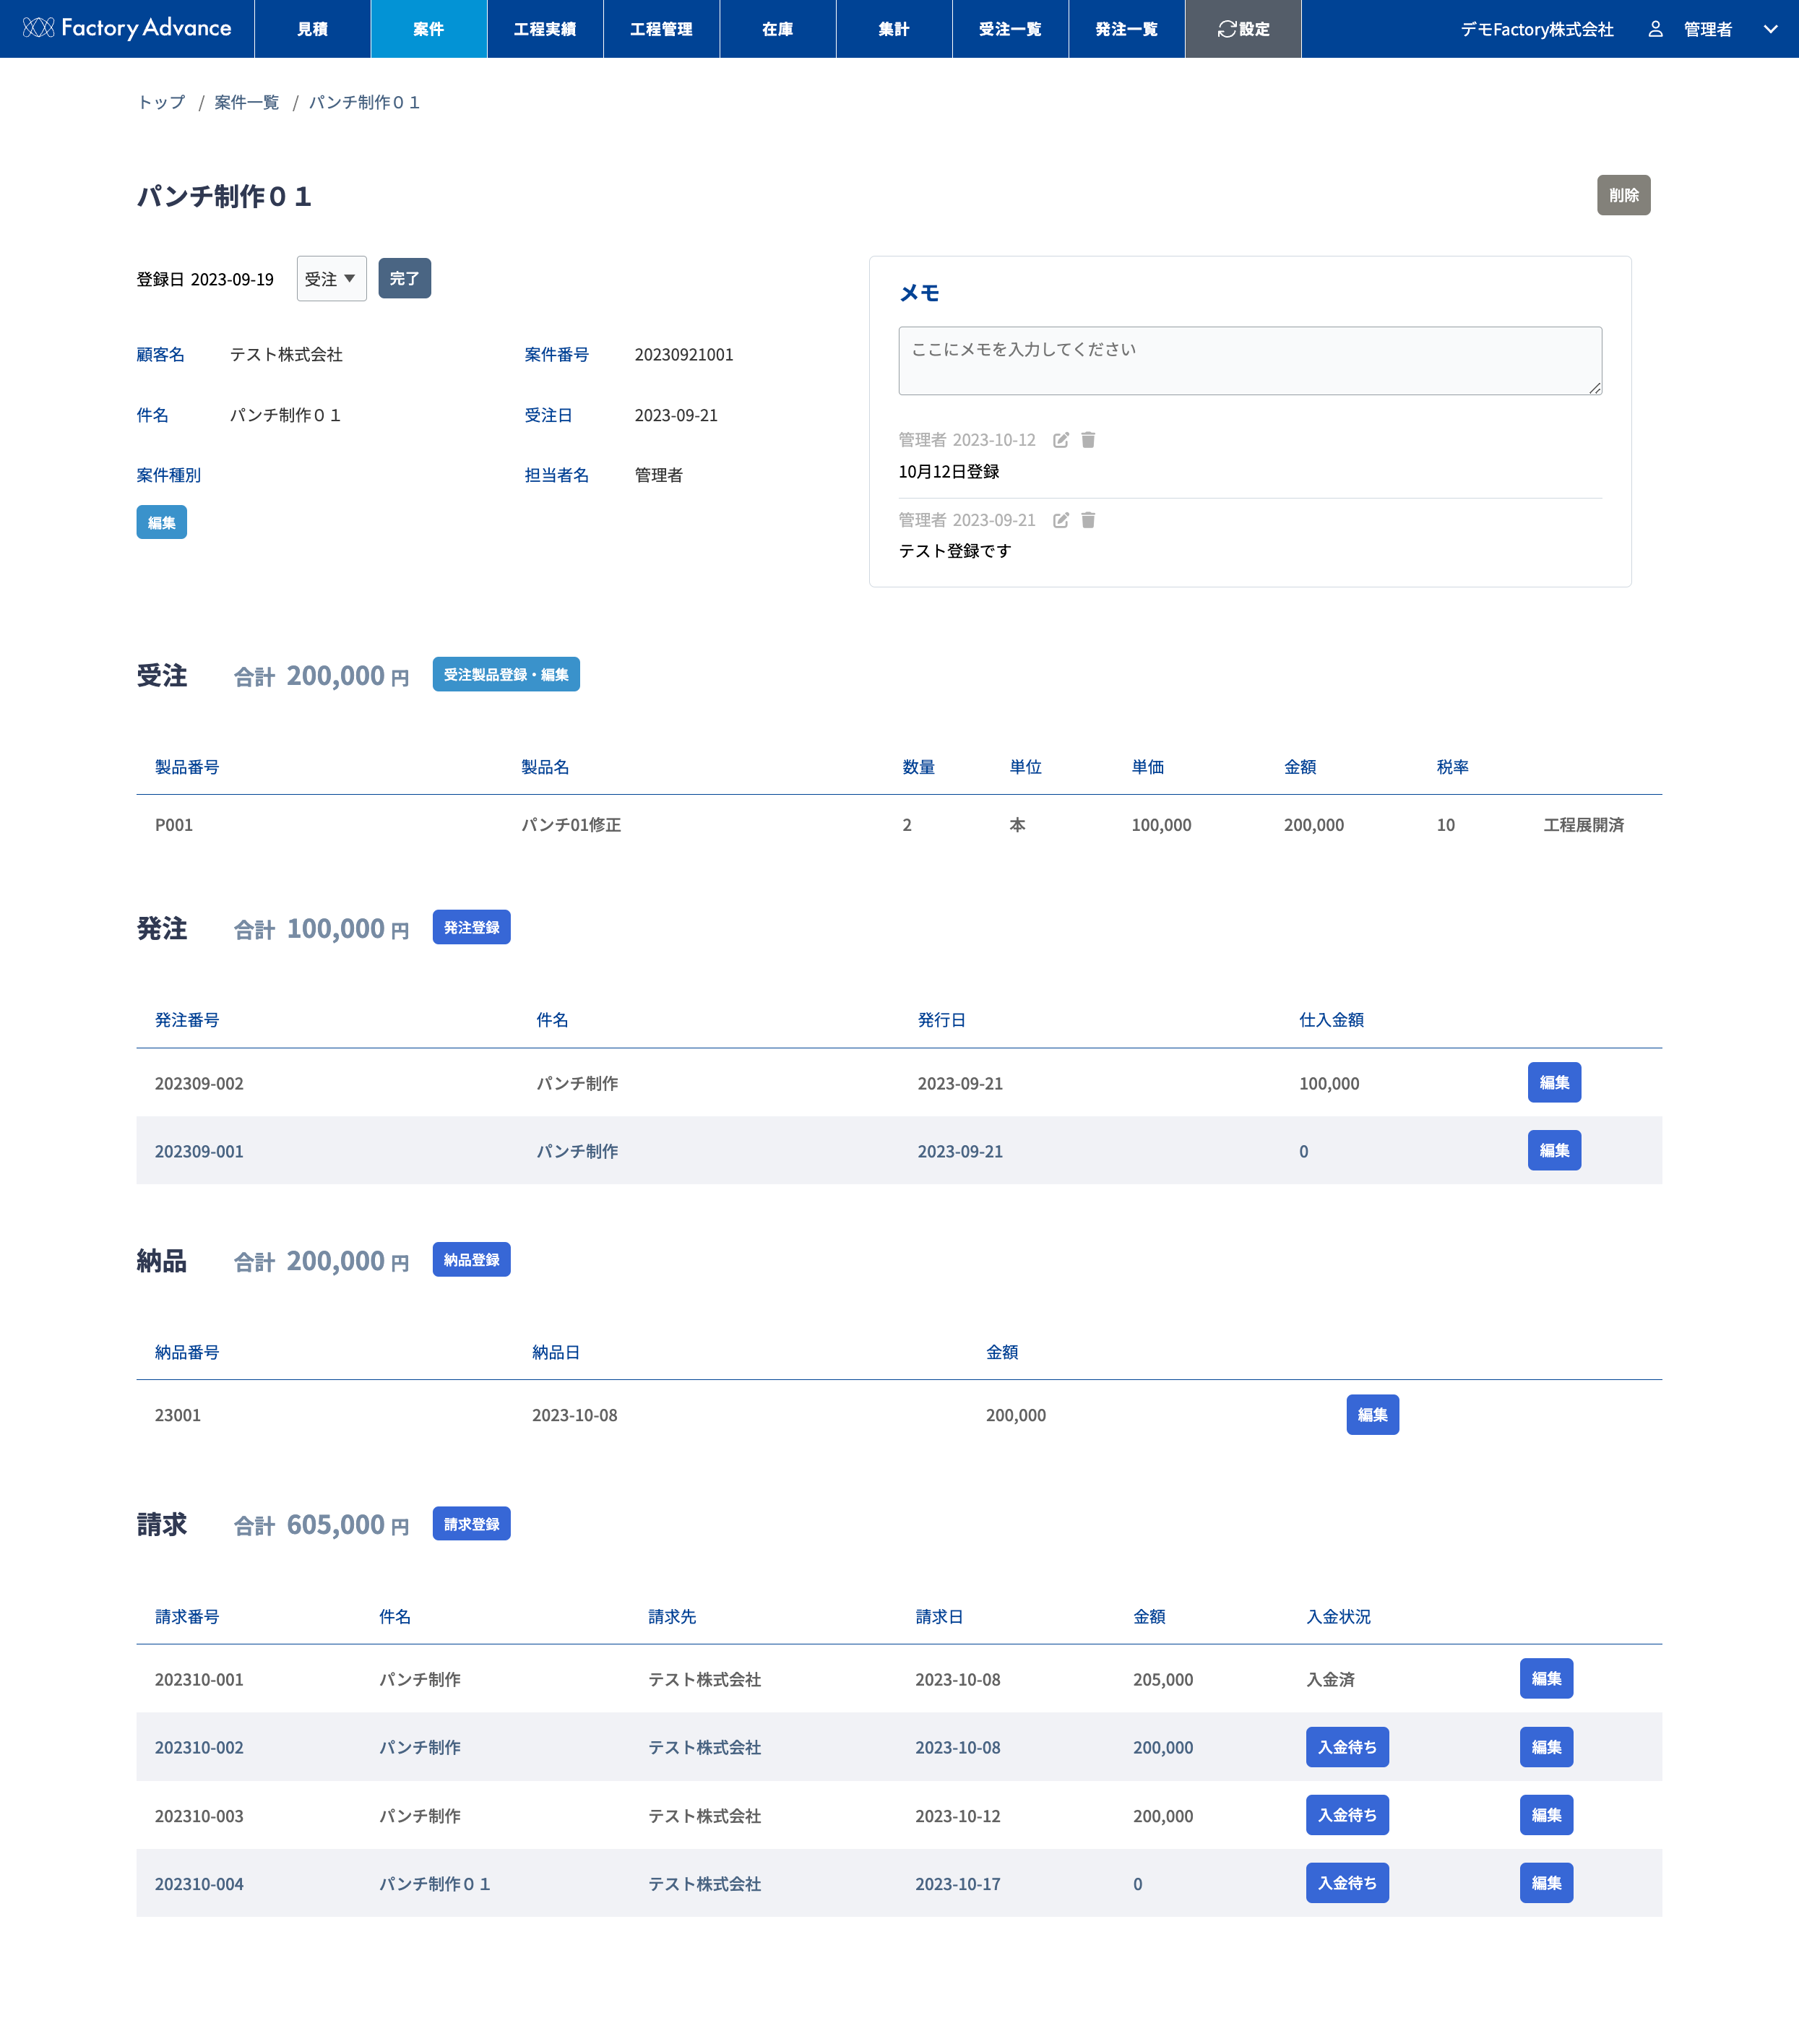
Task: Click the user profile icon in header
Action: pos(1655,29)
